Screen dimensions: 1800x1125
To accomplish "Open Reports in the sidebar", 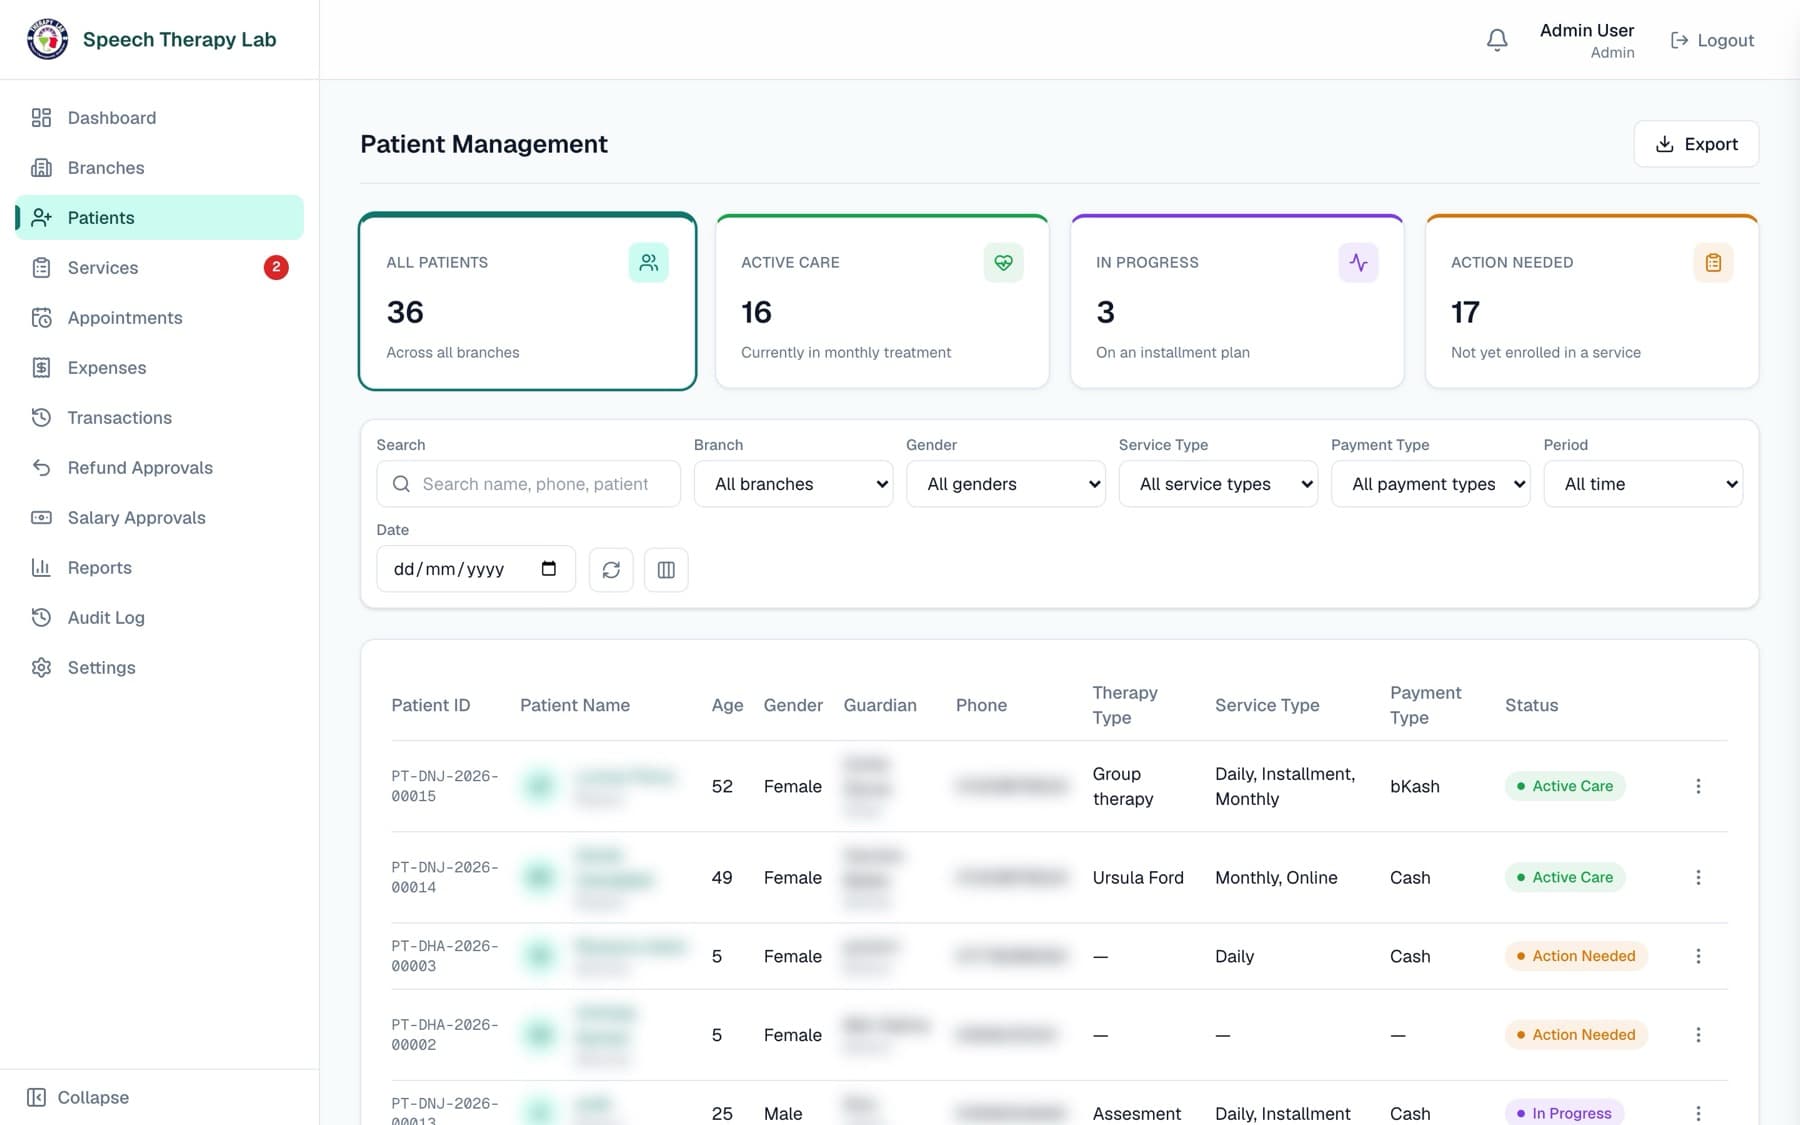I will click(x=160, y=567).
